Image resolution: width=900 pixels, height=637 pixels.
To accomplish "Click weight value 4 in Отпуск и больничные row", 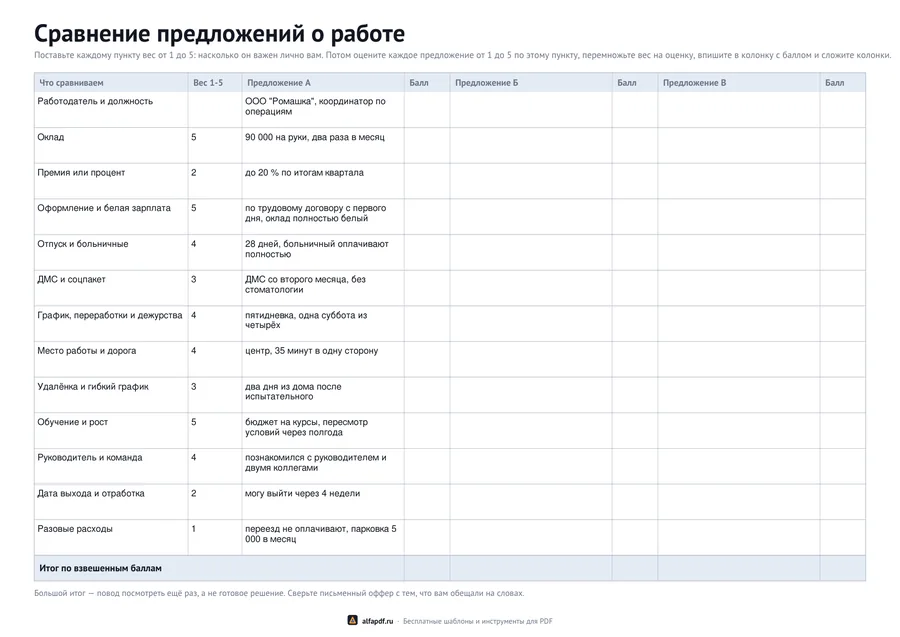I will tap(193, 244).
